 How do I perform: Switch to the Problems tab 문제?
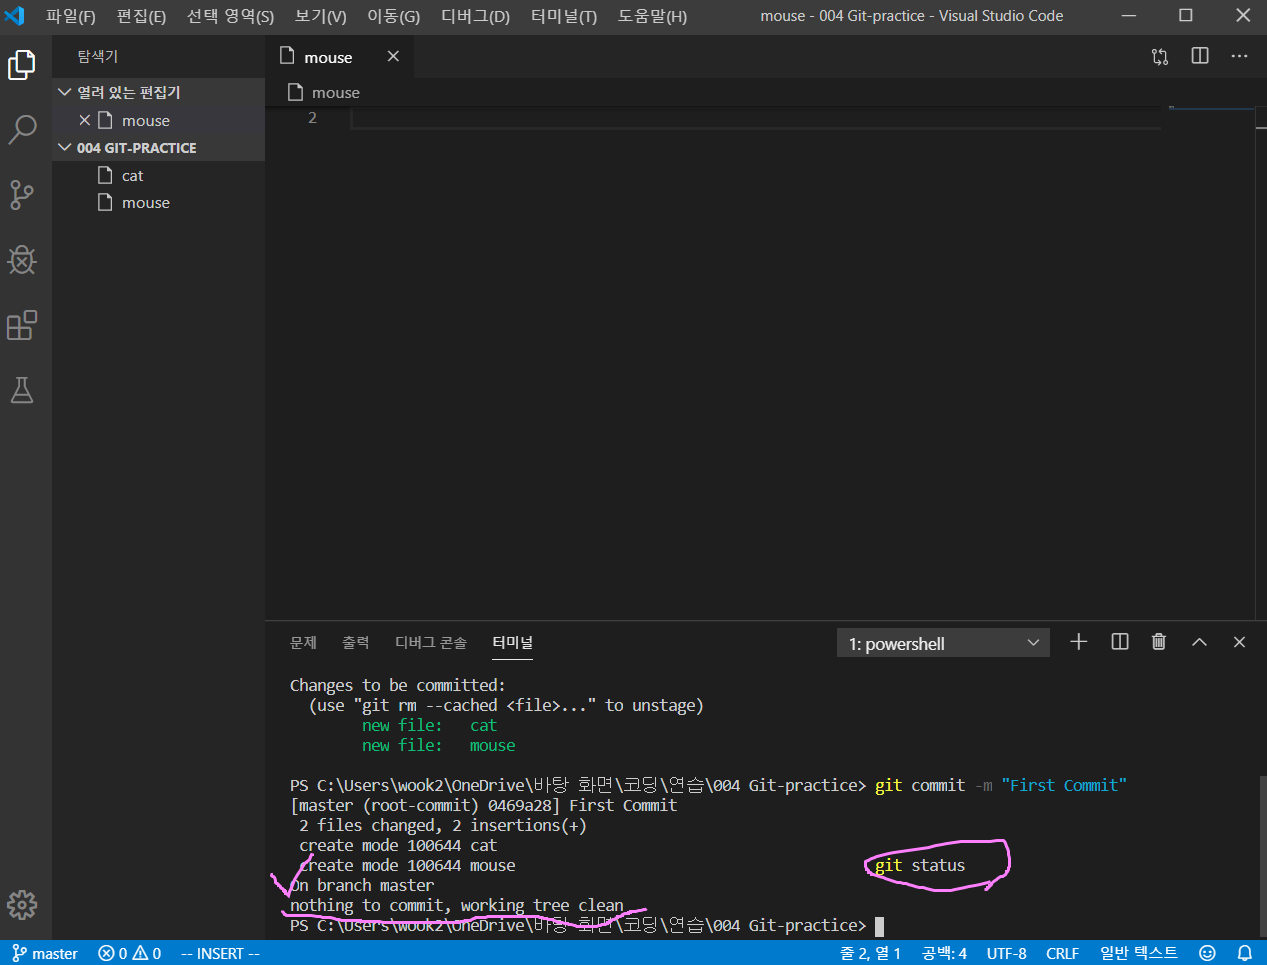(x=303, y=642)
